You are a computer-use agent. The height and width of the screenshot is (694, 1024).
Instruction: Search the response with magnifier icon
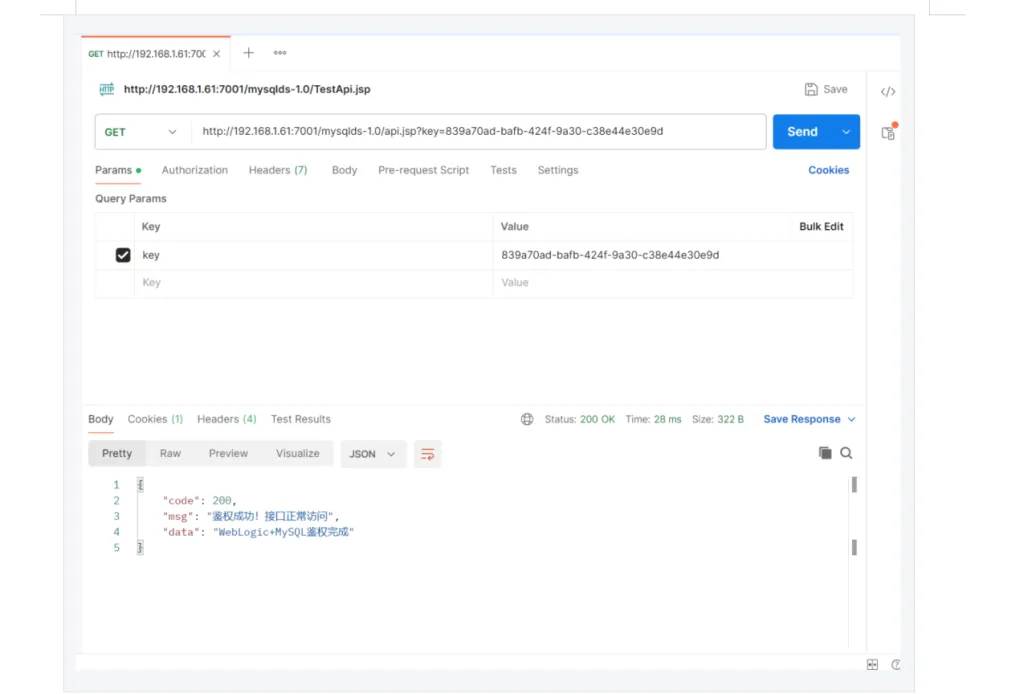(x=846, y=453)
